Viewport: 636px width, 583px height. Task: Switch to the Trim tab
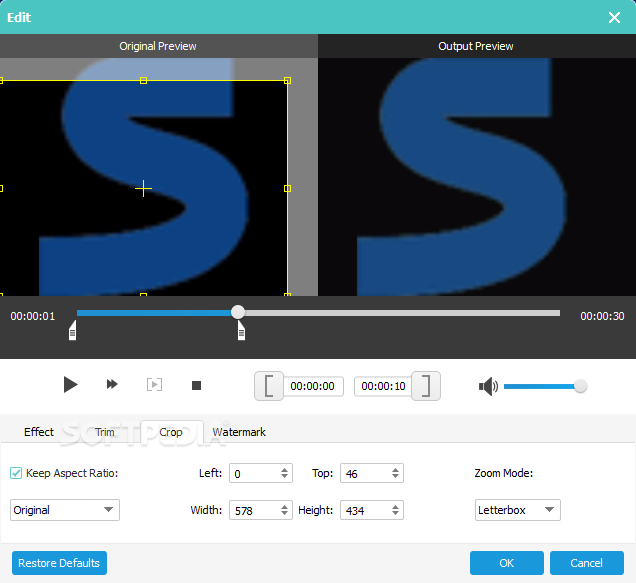coord(105,432)
